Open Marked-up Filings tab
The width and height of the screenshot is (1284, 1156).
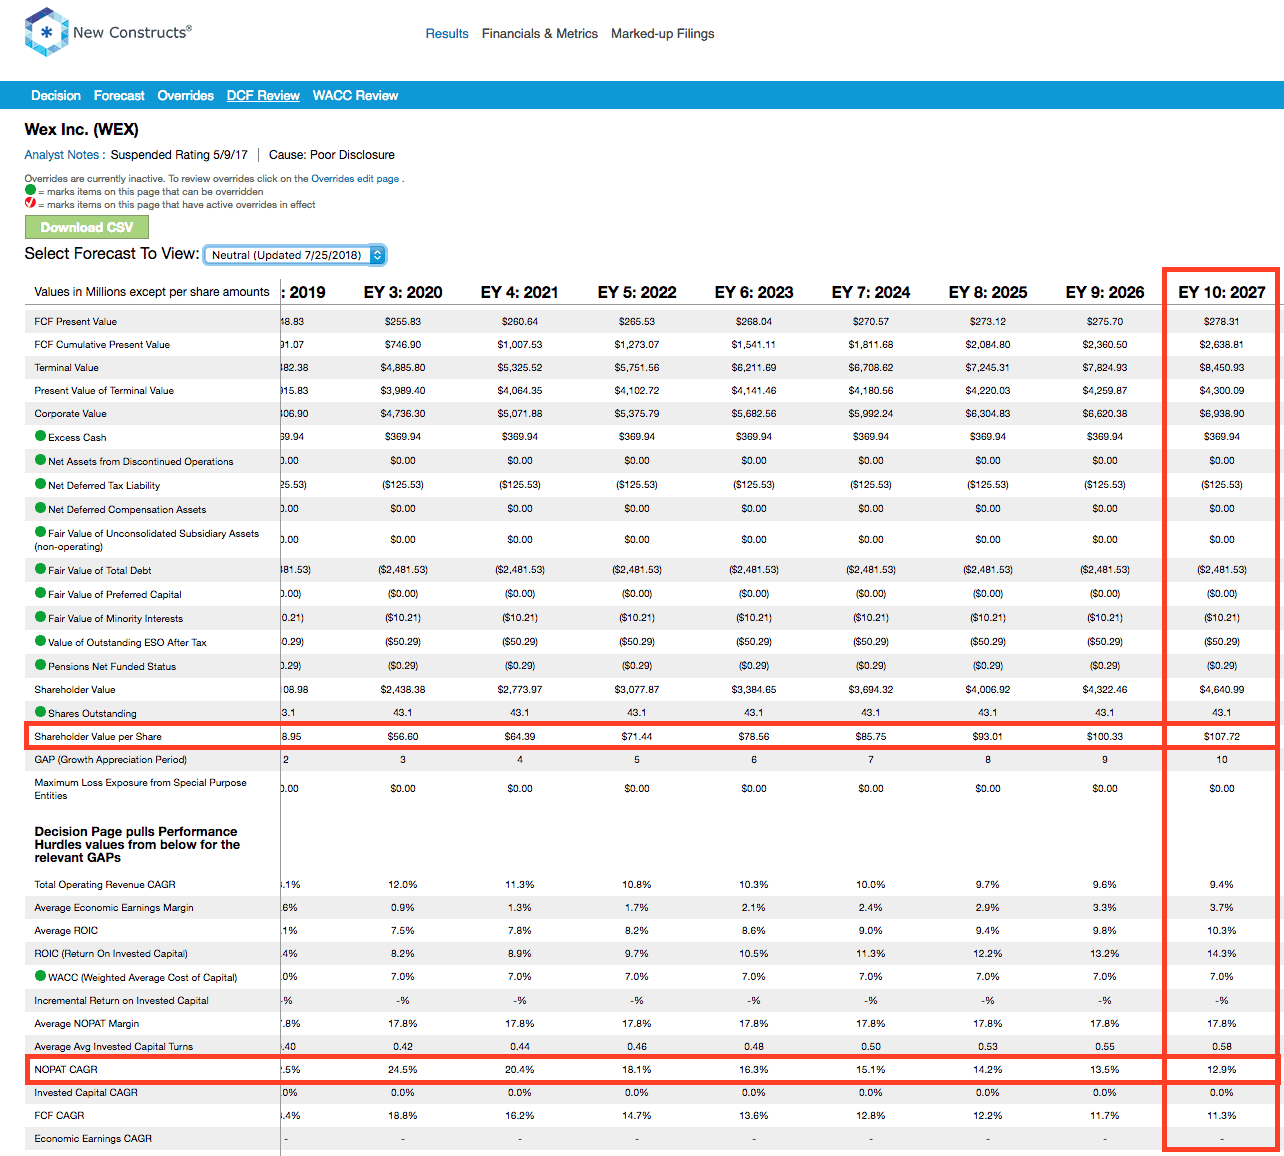coord(663,33)
